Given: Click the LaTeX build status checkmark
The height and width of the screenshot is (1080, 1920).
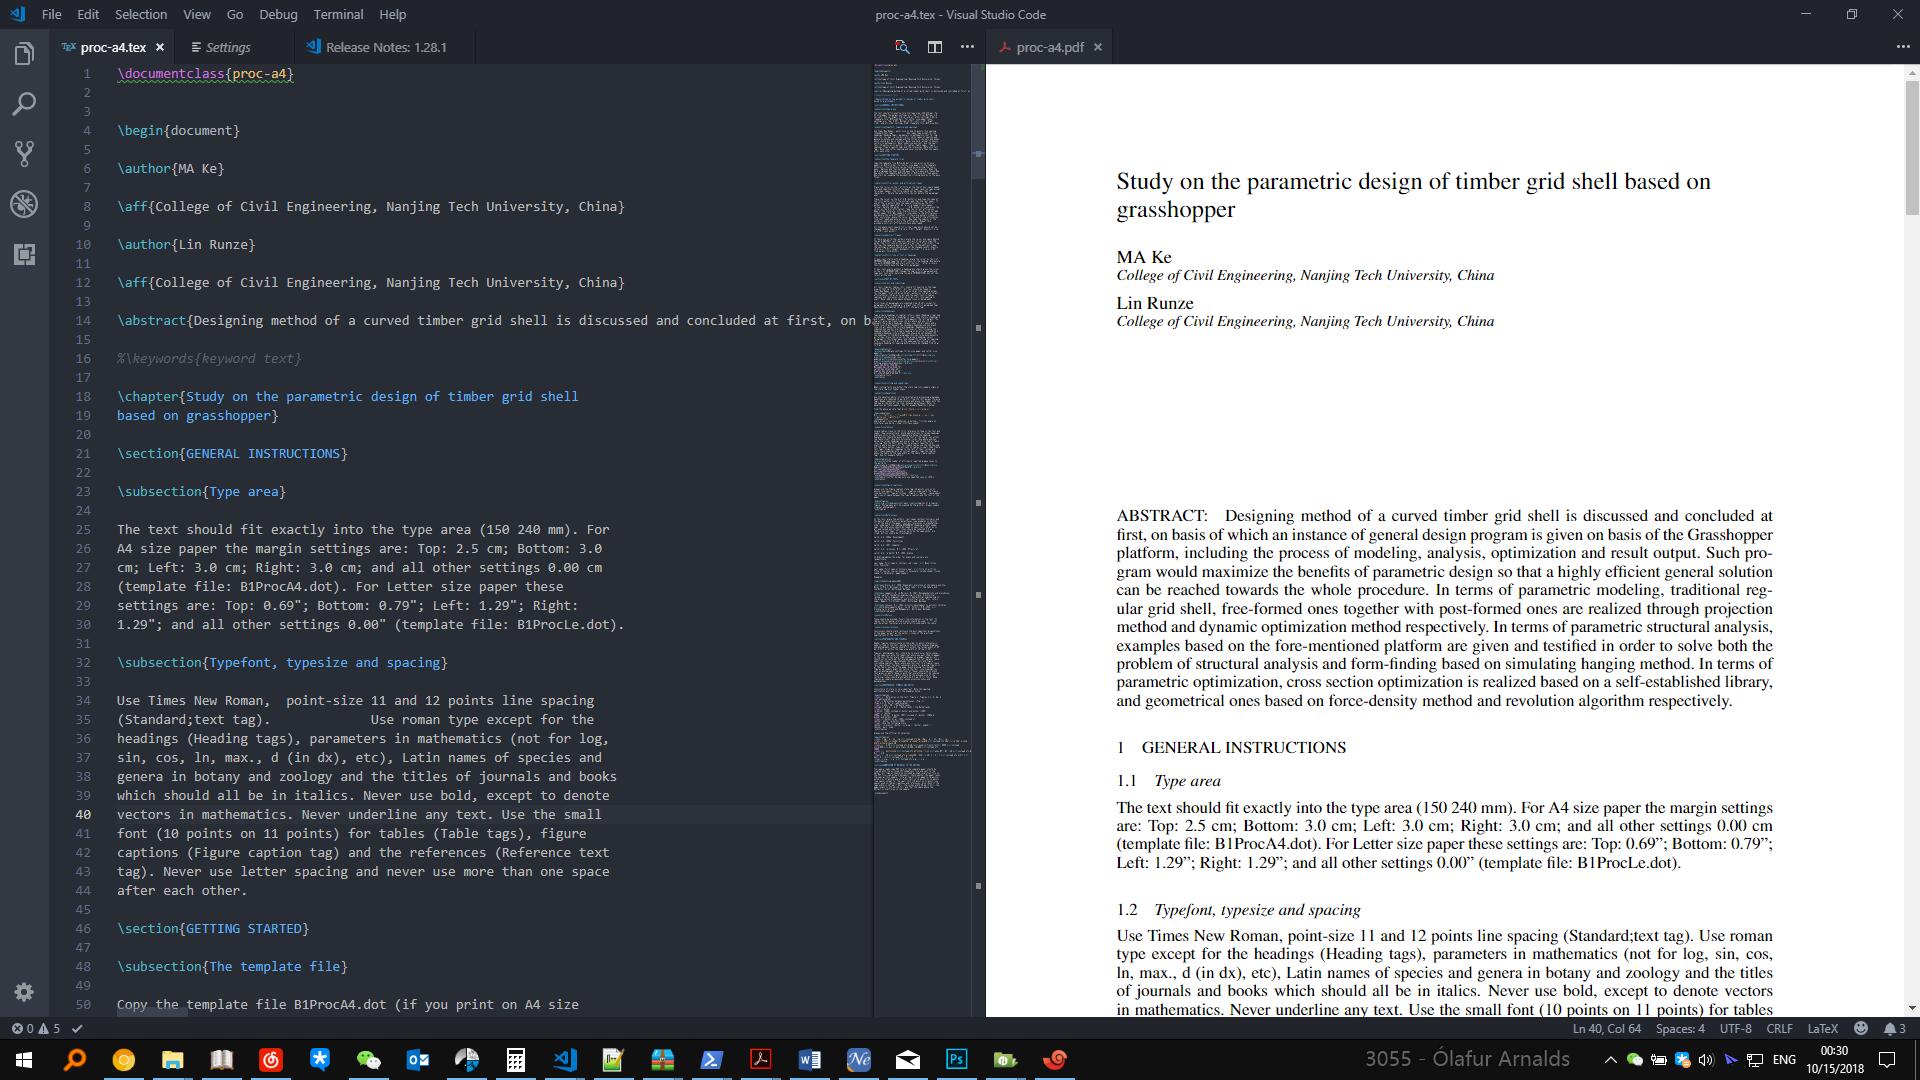Looking at the screenshot, I should tap(78, 1028).
